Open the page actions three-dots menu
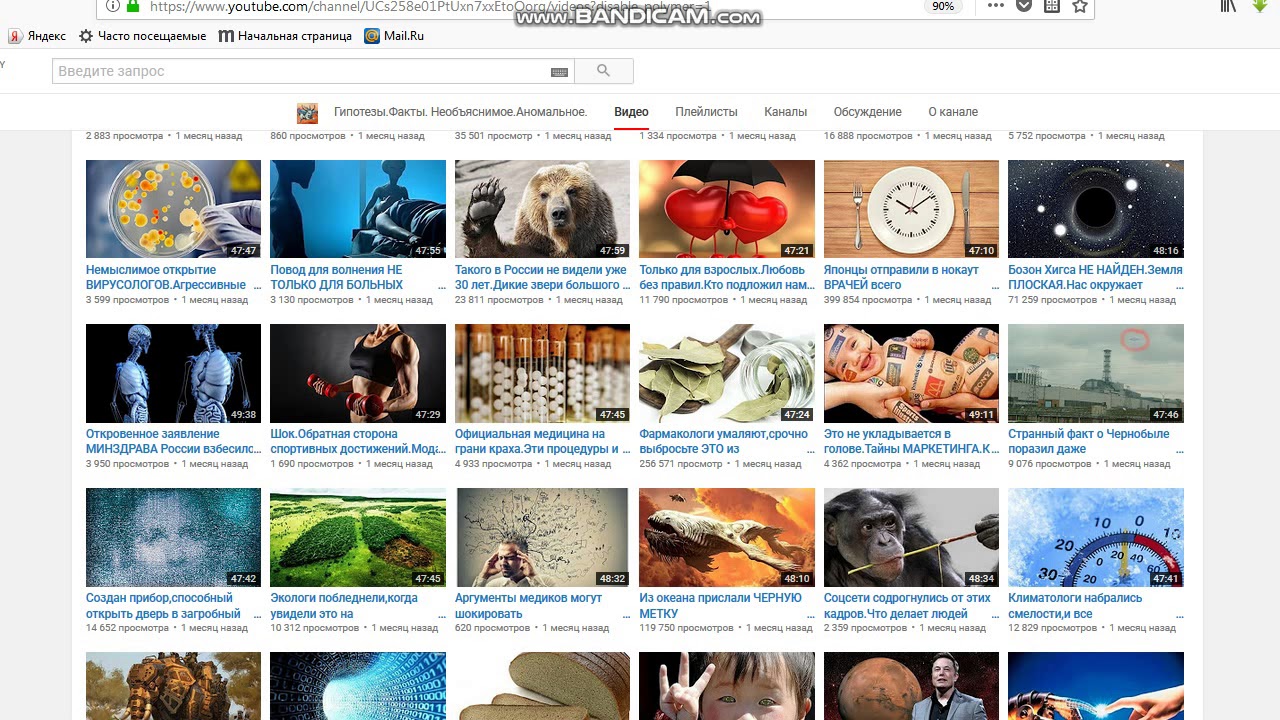The image size is (1280, 720). point(995,6)
